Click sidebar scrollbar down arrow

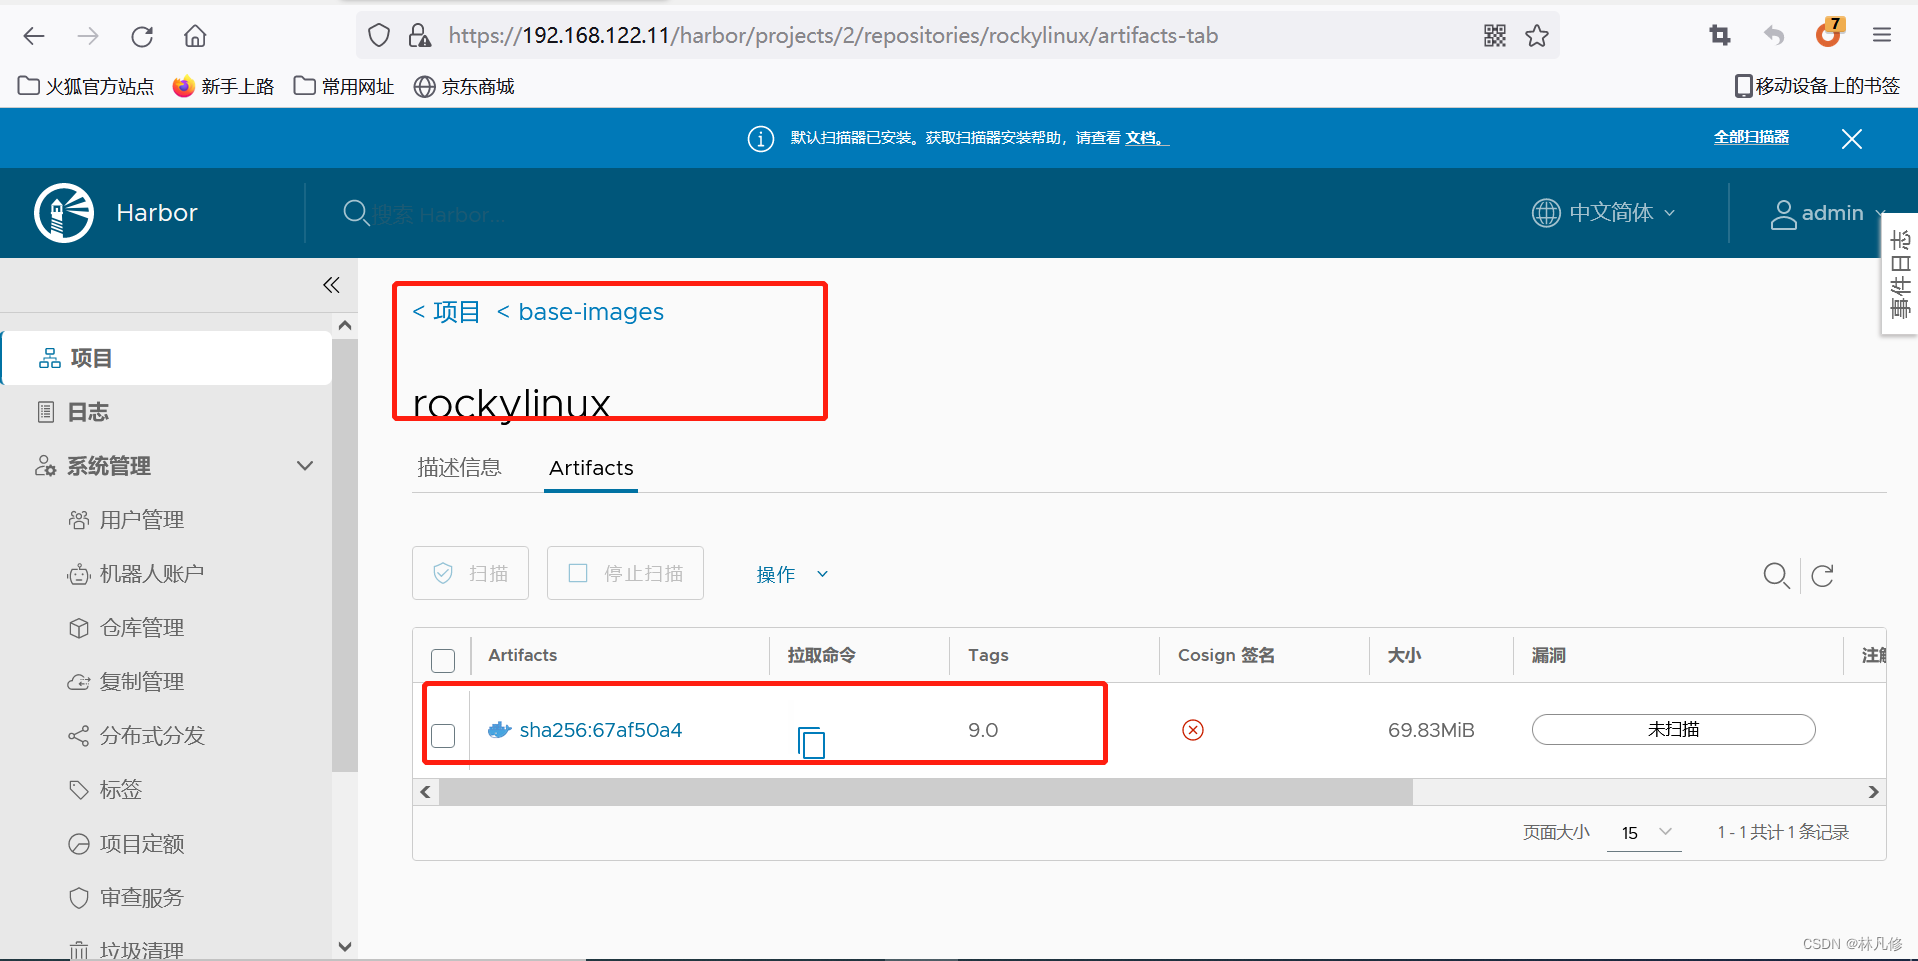pyautogui.click(x=345, y=946)
